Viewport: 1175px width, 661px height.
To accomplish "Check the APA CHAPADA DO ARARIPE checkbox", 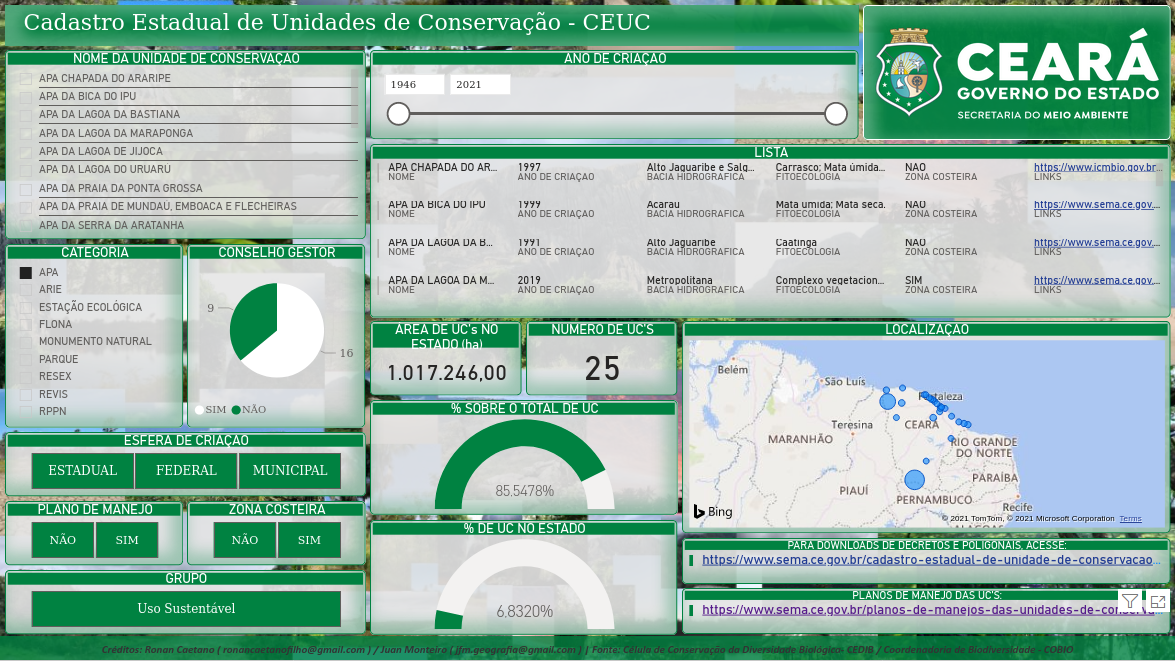I will coord(26,79).
